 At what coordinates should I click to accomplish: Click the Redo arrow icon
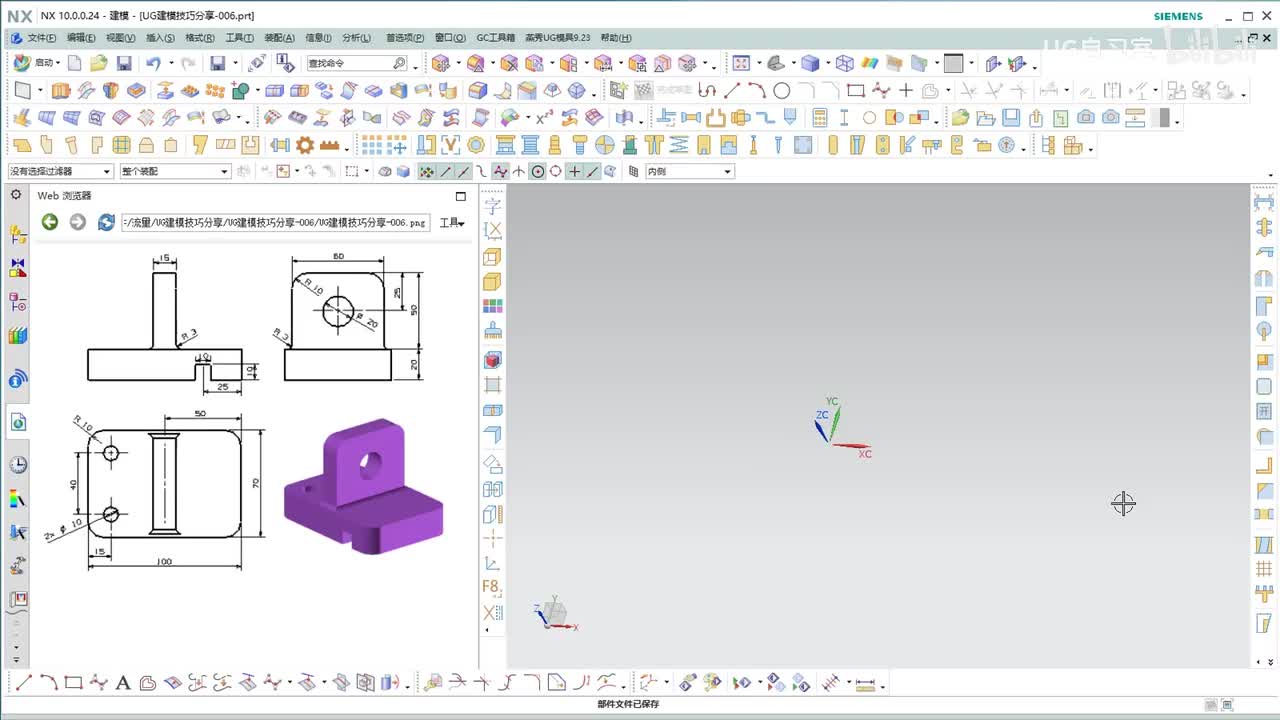click(188, 63)
